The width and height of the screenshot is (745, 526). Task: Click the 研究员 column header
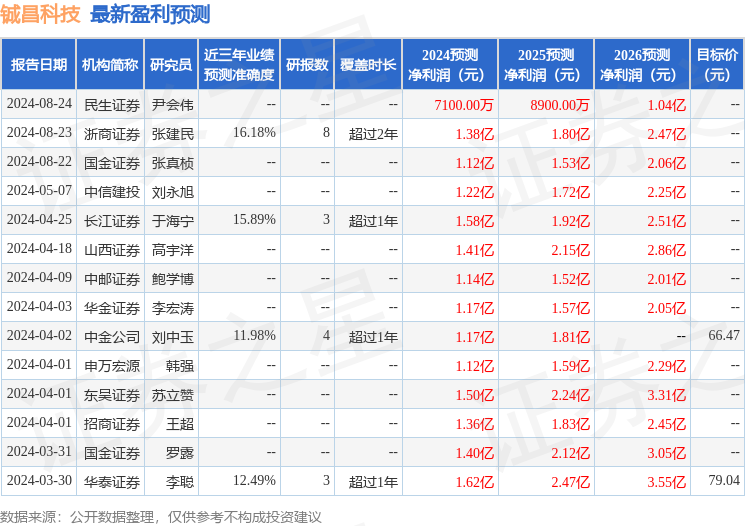[x=171, y=65]
